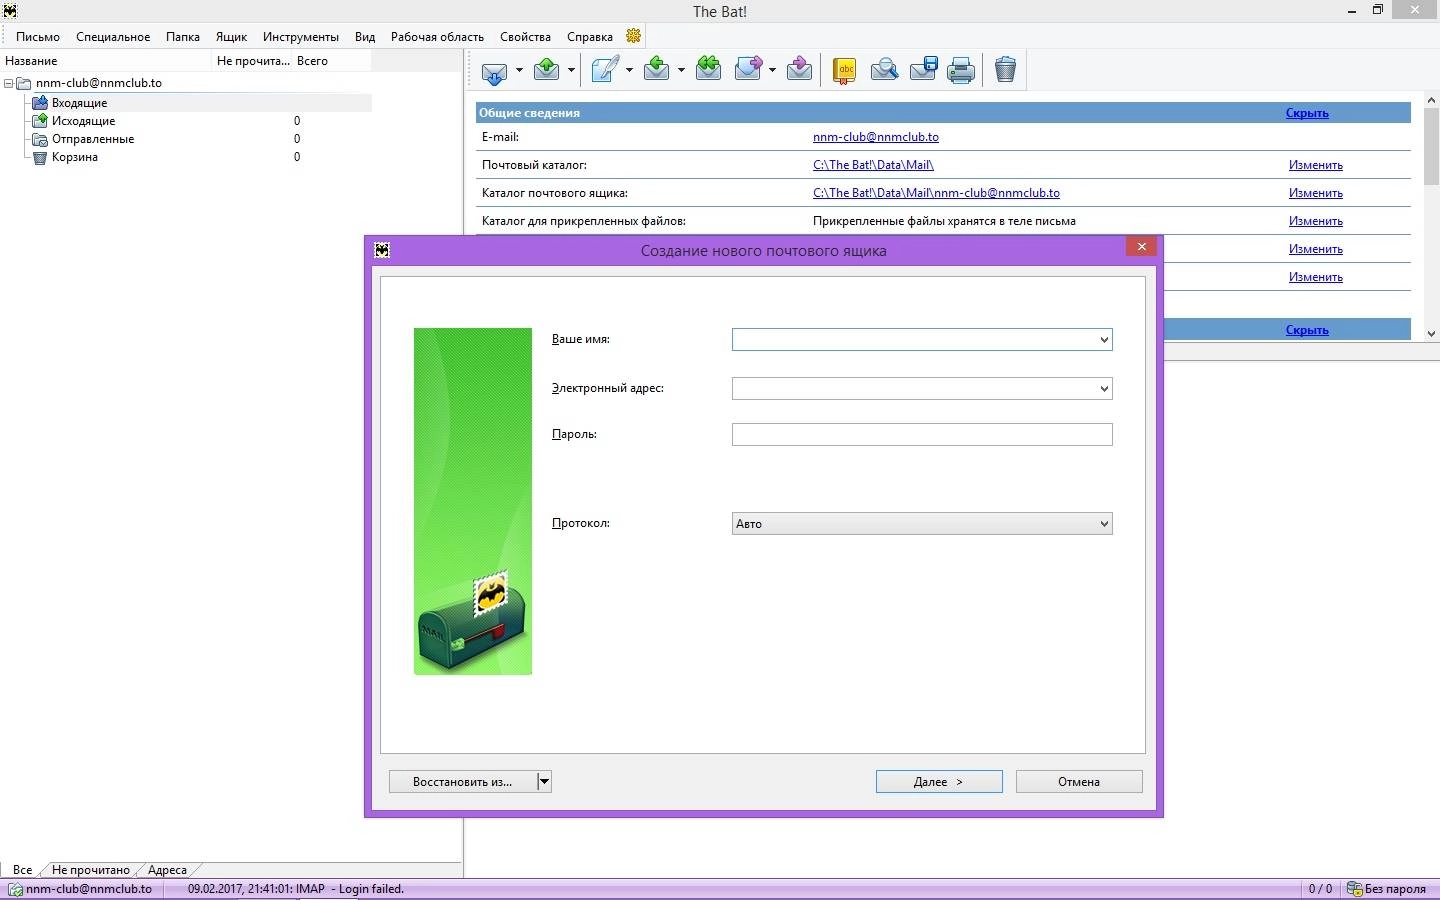Click the info panel vertical scrollbar down arrow
This screenshot has width=1440, height=900.
click(x=1431, y=333)
